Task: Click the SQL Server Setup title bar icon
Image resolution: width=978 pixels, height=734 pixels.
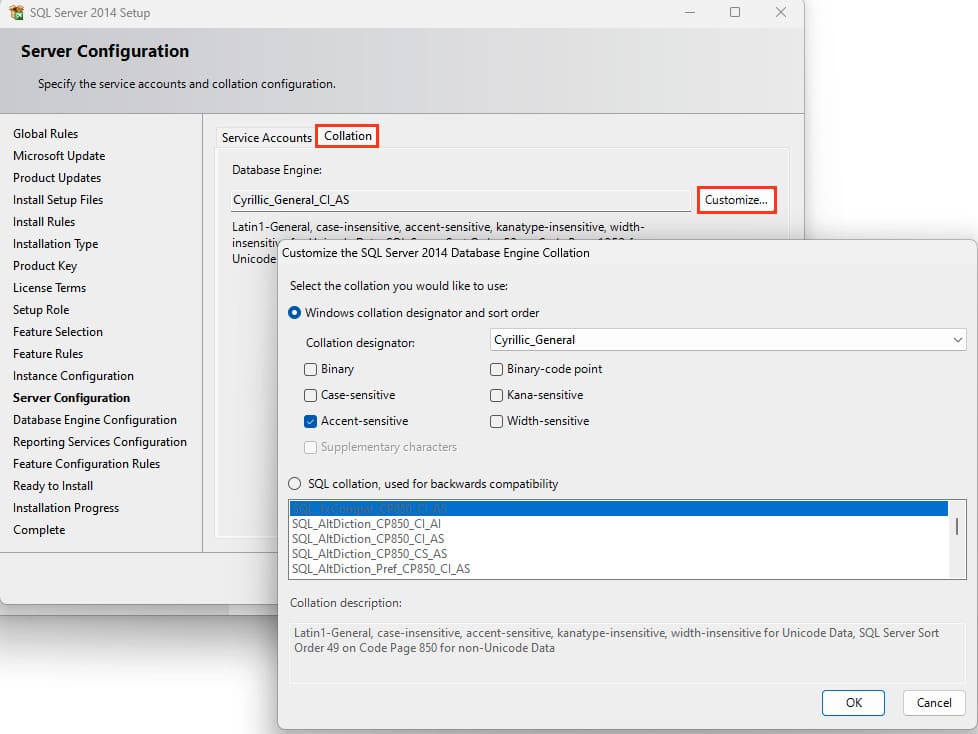Action: tap(16, 13)
